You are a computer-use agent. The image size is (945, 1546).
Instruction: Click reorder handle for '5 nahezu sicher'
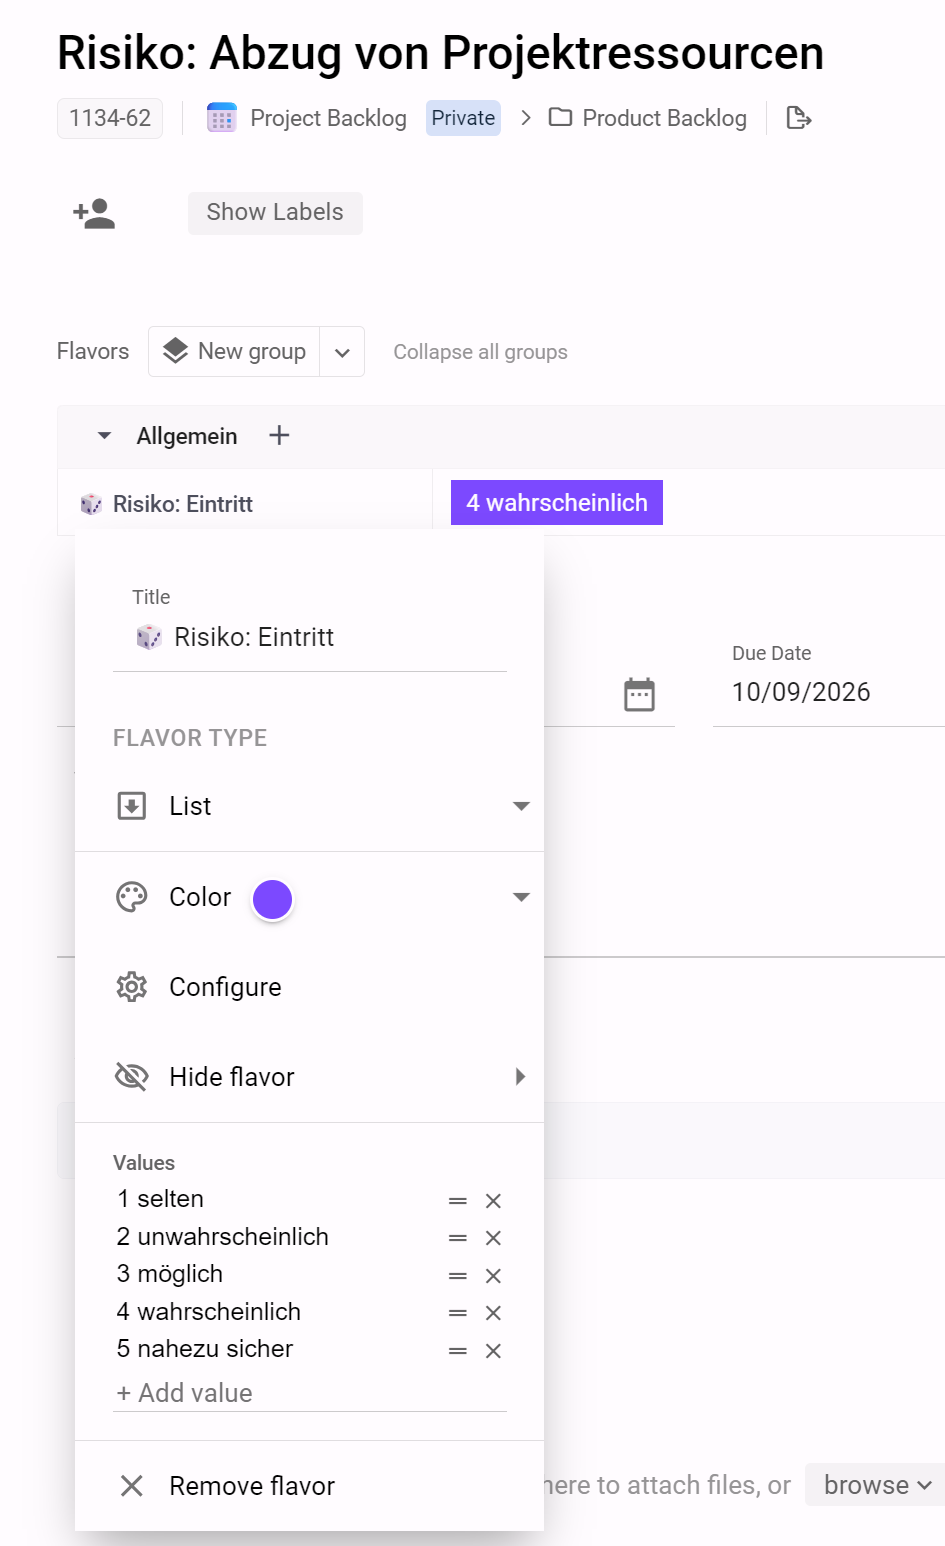pos(458,1351)
